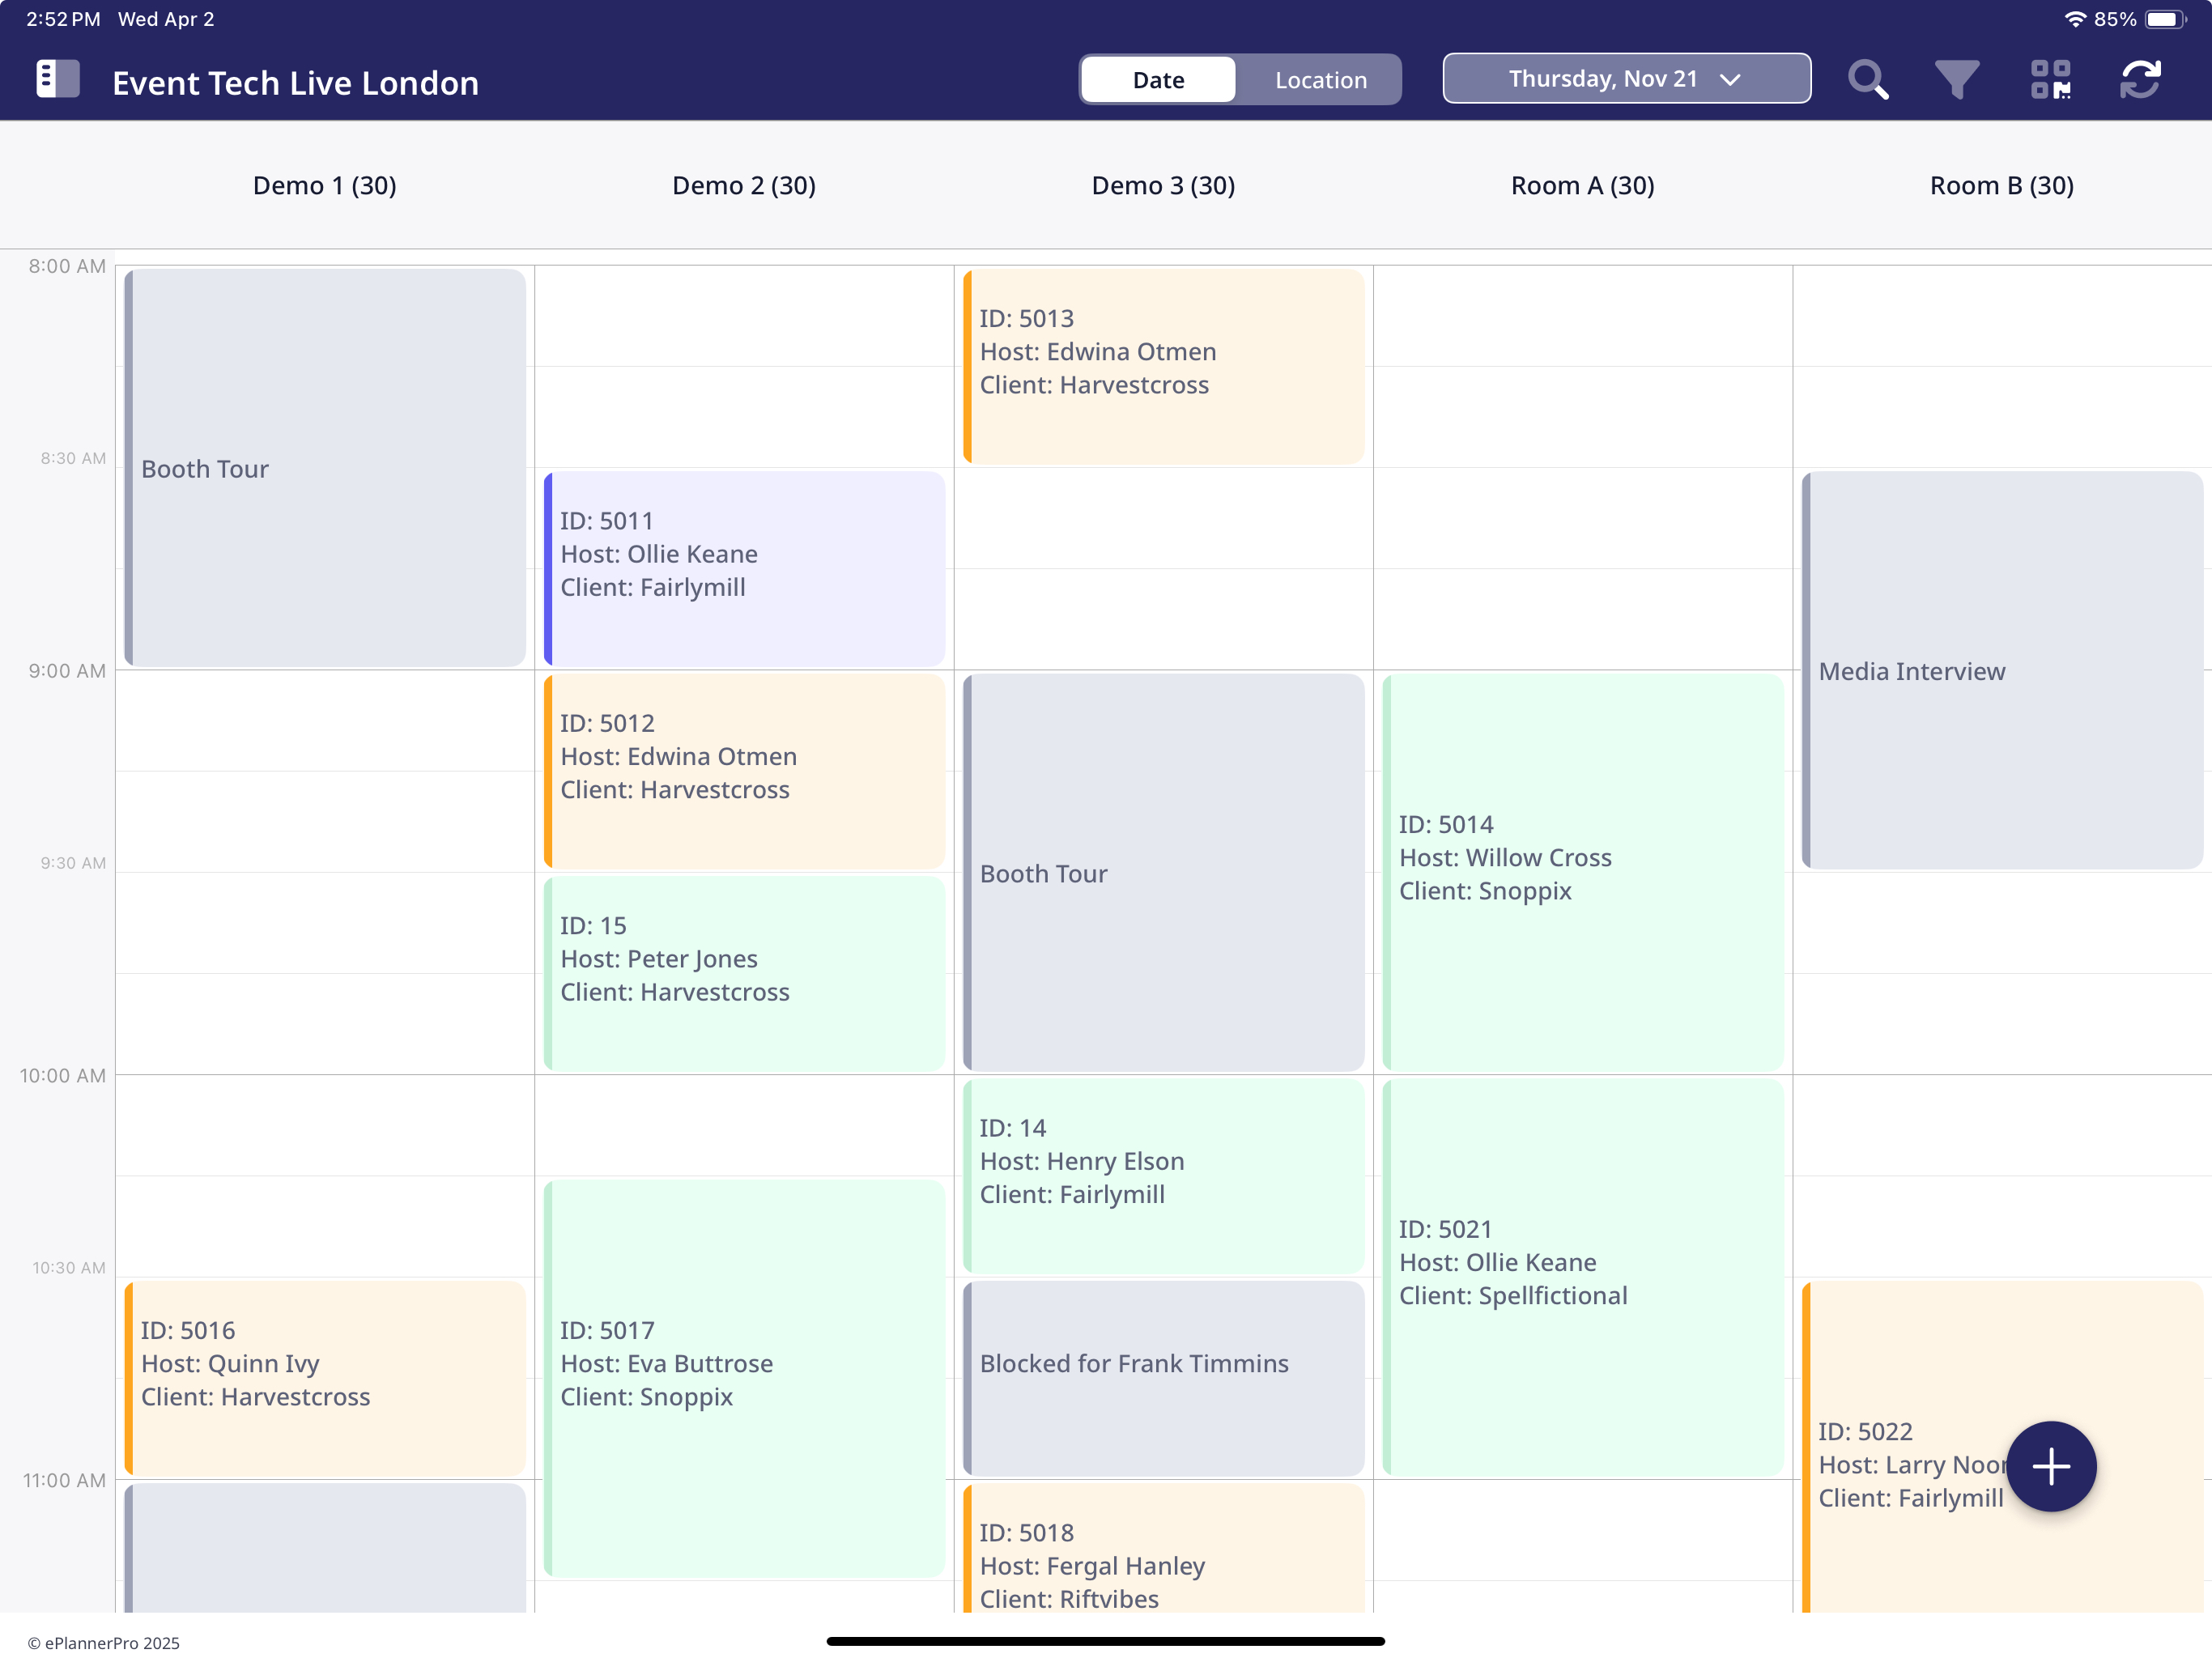Open meeting ID 14 with Henry Elson

[x=1163, y=1176]
